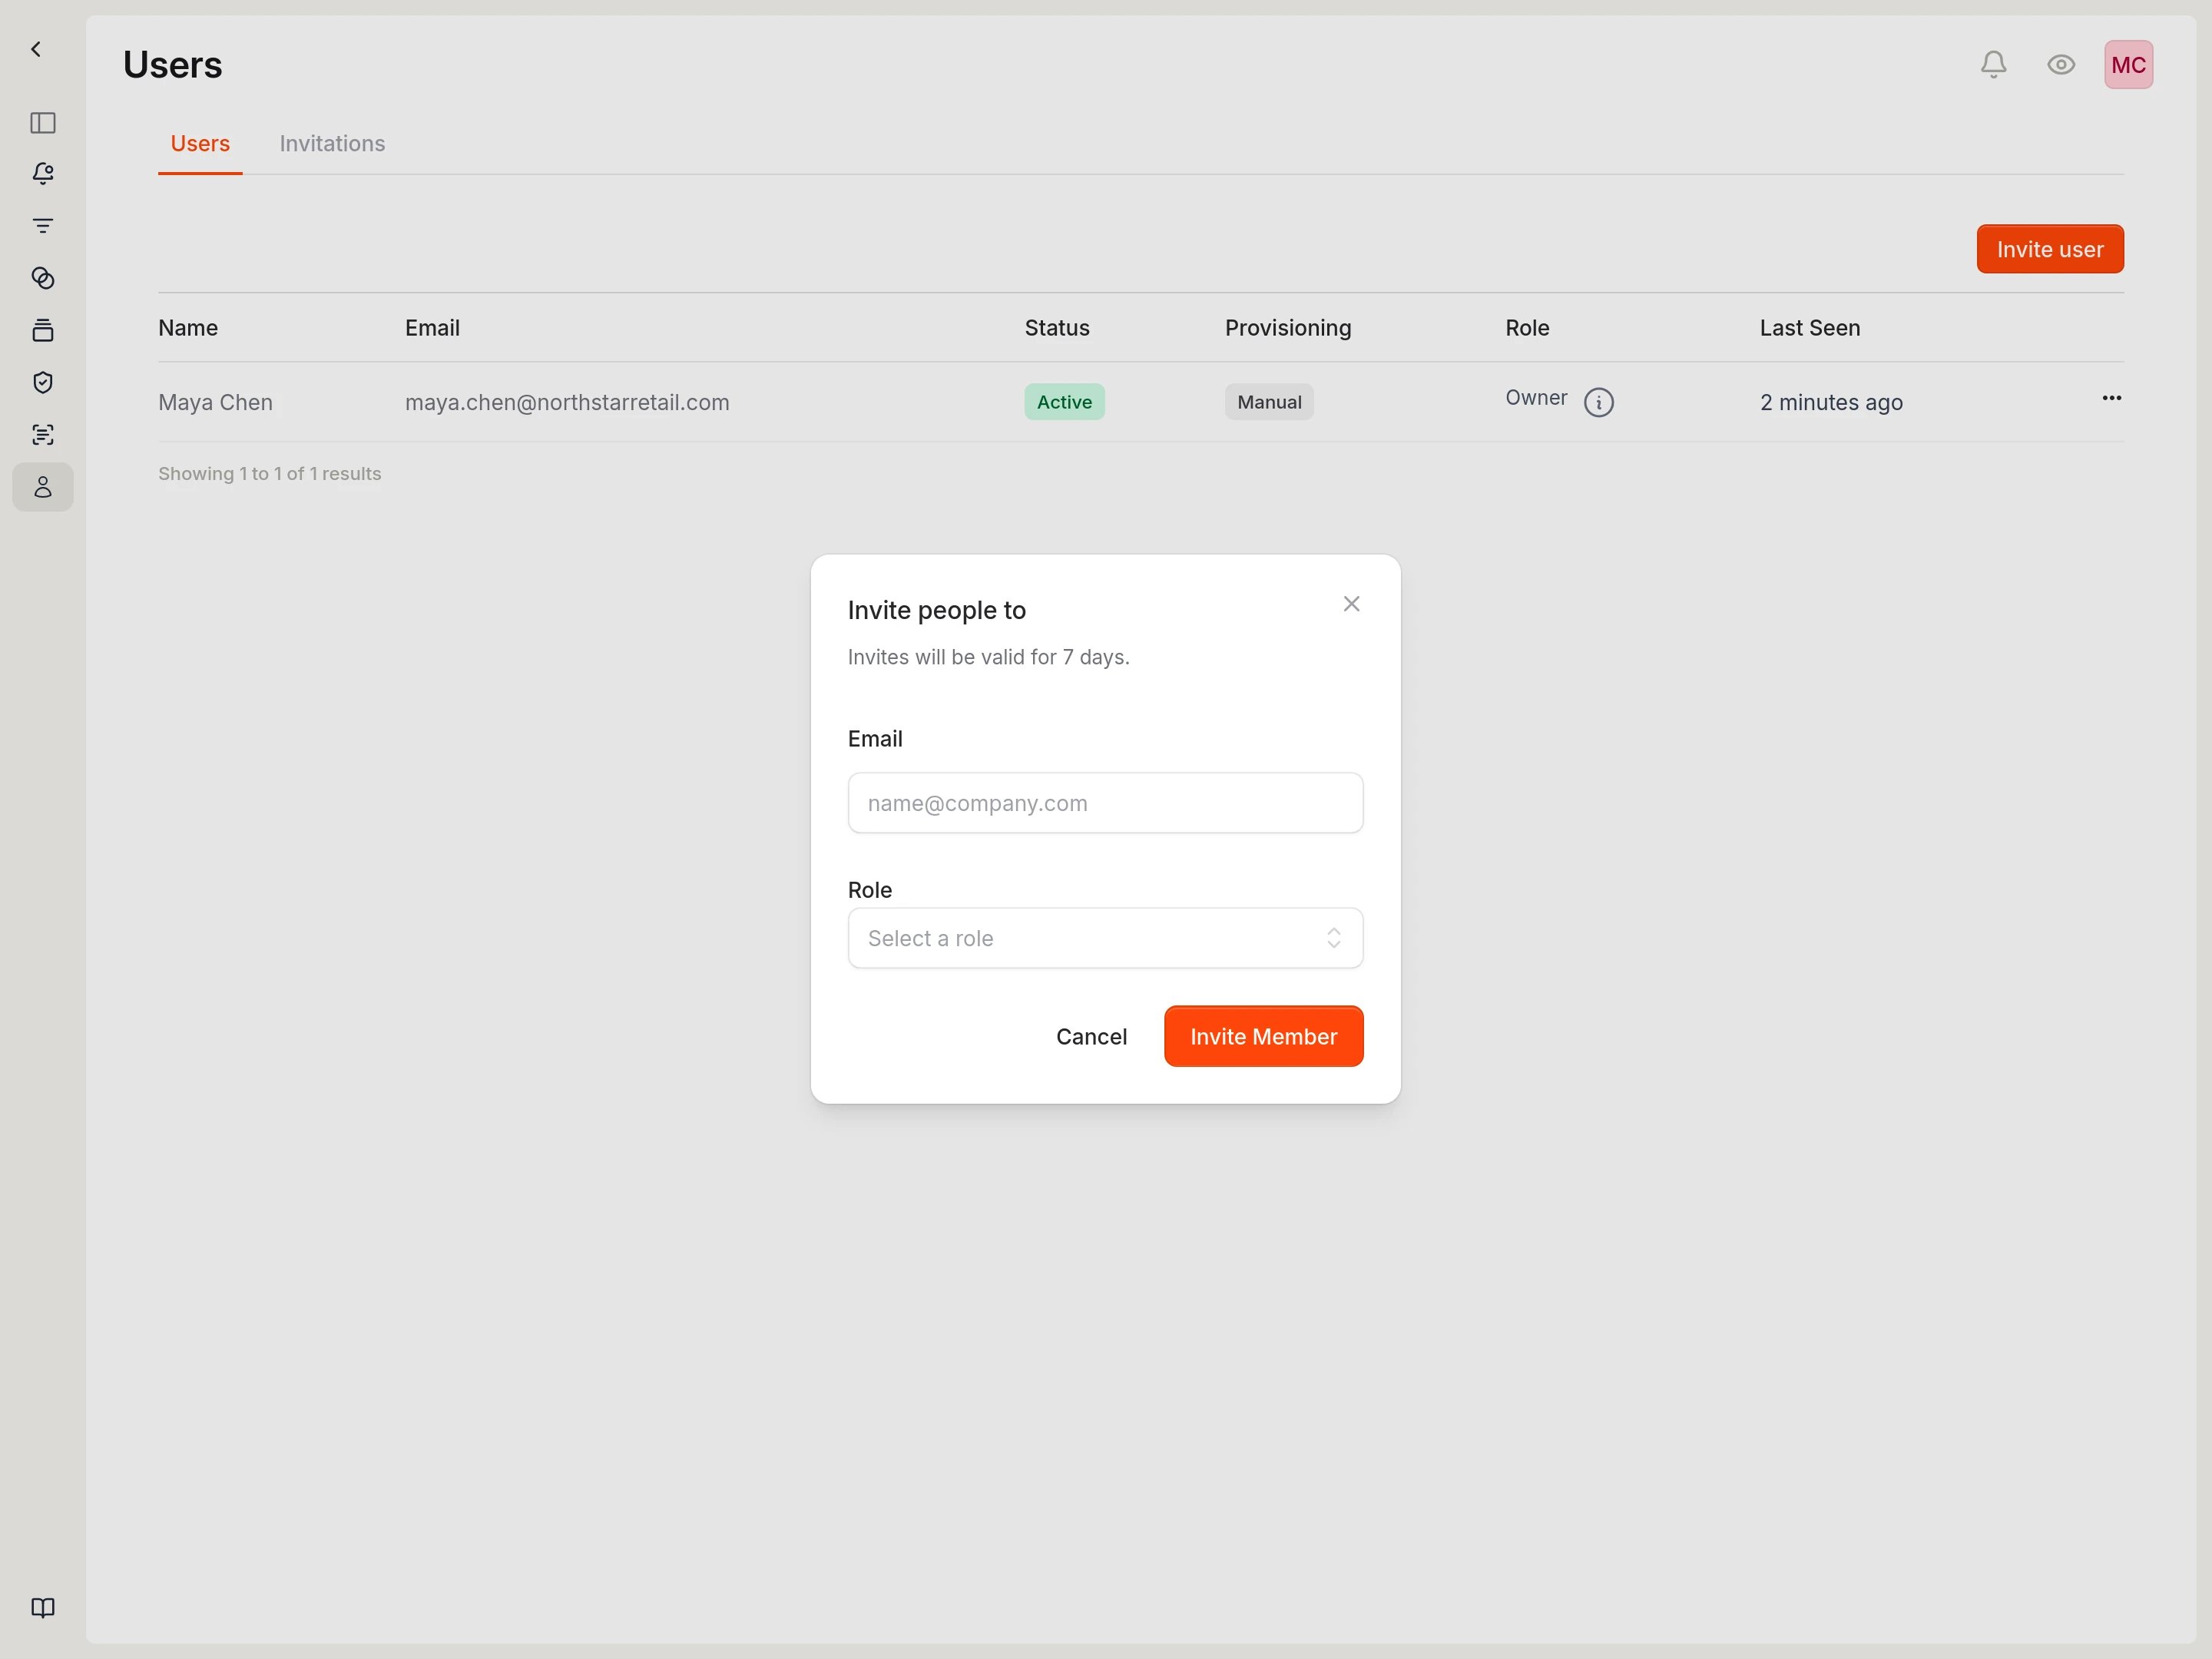The height and width of the screenshot is (1659, 2212).
Task: Switch to the Users tab
Action: pos(200,144)
